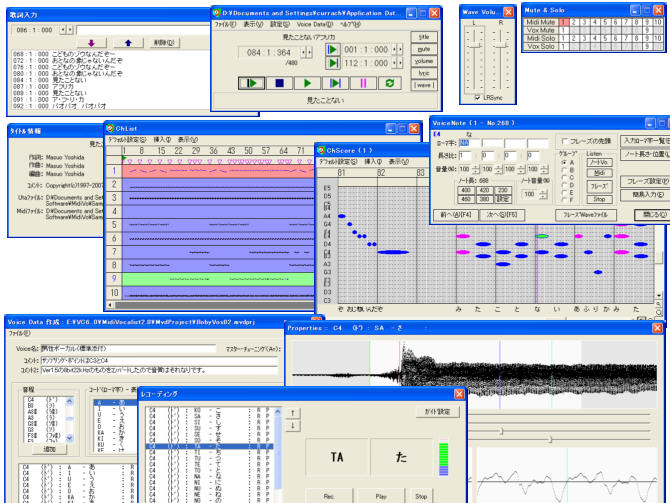The width and height of the screenshot is (670, 503).
Task: Open the title panel button
Action: pos(424,37)
